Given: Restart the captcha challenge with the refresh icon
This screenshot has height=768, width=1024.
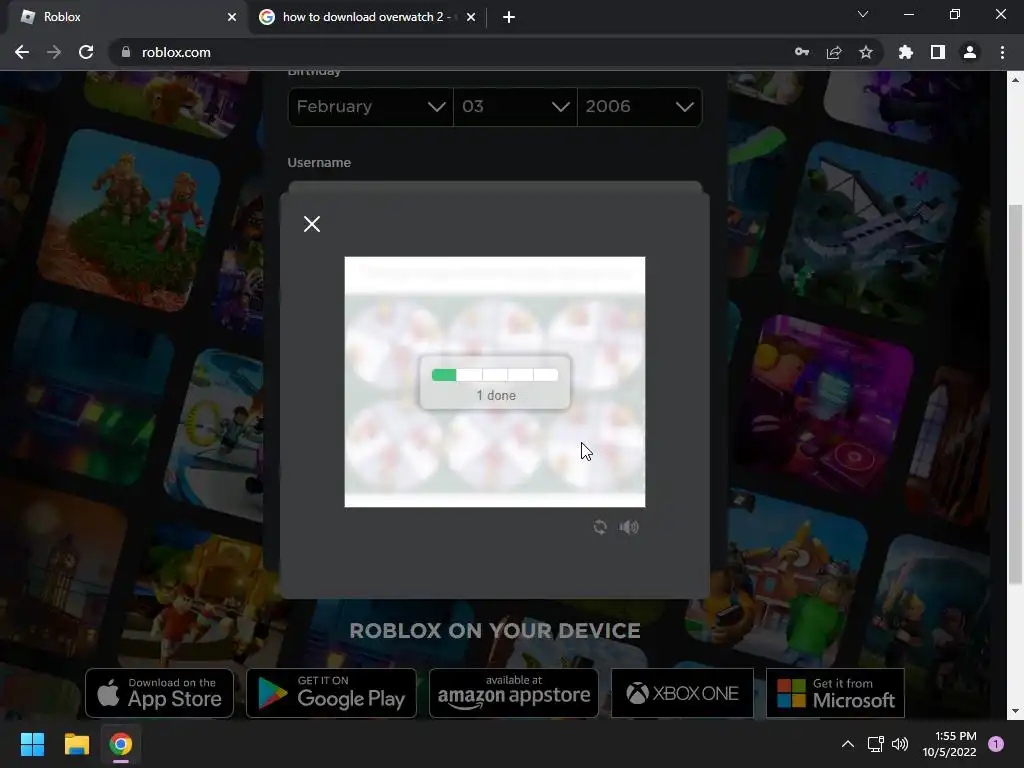Looking at the screenshot, I should 600,527.
